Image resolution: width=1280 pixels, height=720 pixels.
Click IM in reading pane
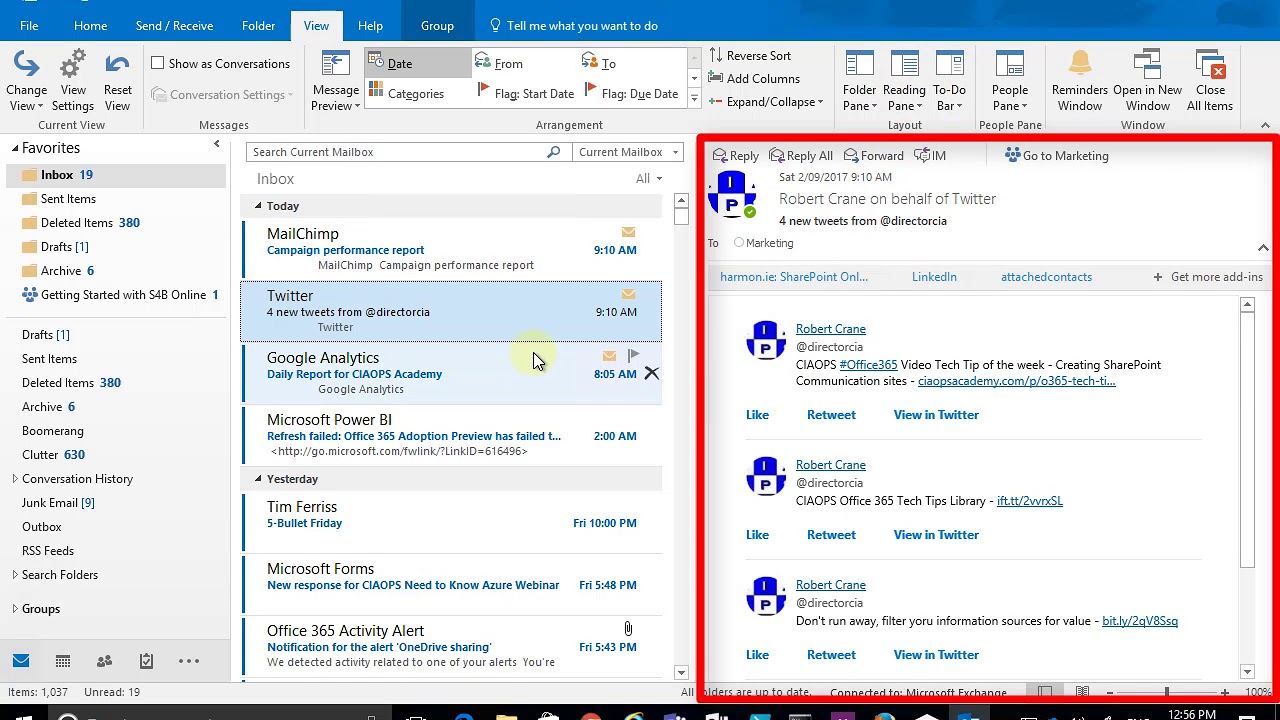[930, 156]
